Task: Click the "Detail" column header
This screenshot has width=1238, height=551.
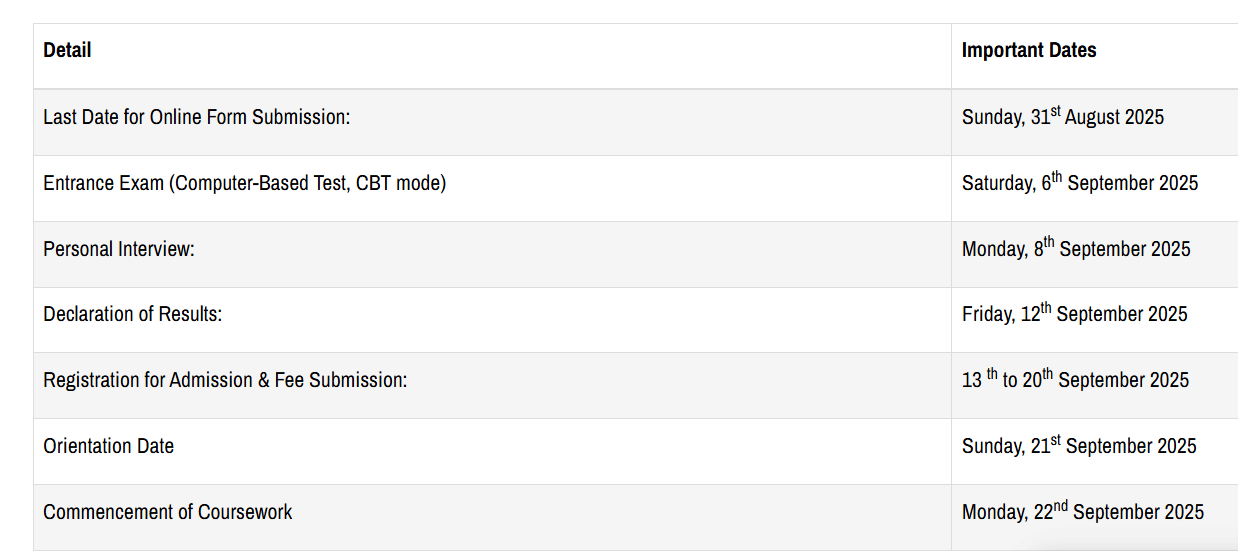Action: tap(67, 50)
